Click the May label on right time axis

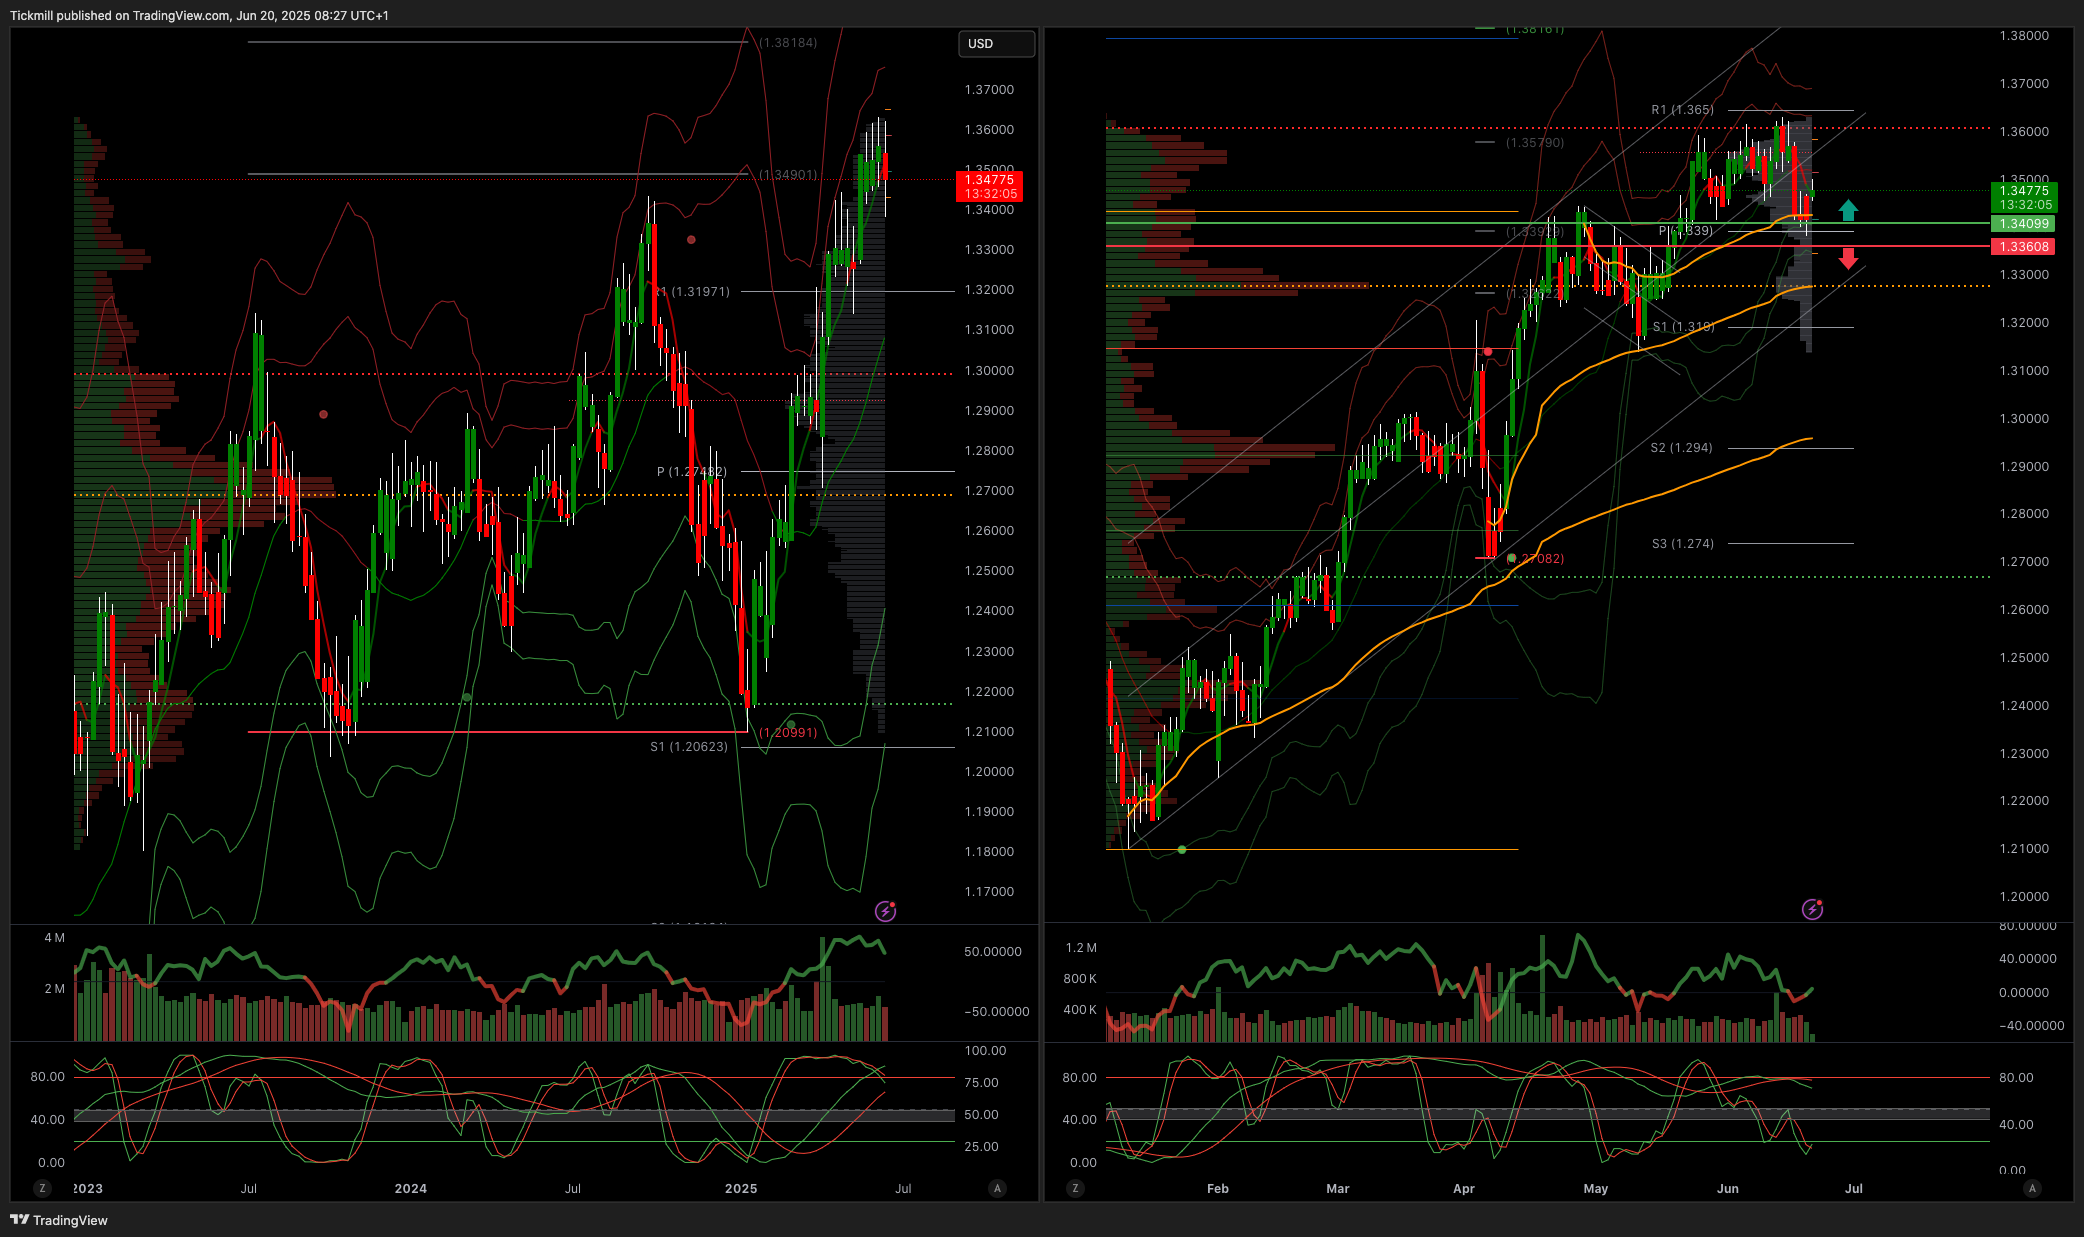pos(1596,1189)
